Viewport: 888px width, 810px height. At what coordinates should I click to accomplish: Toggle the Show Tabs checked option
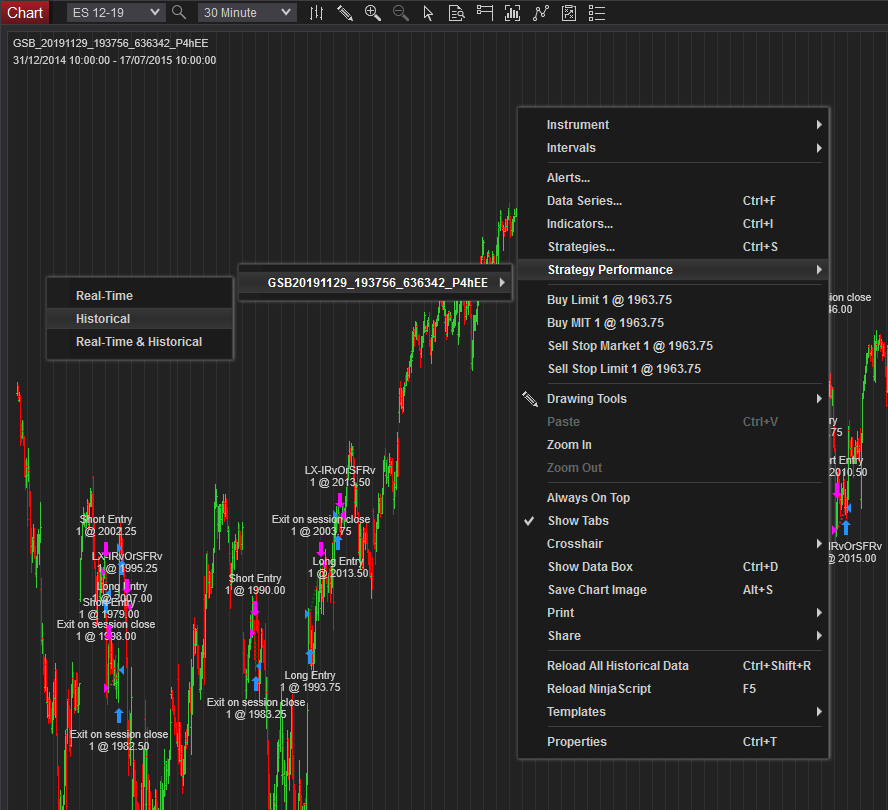click(x=577, y=521)
